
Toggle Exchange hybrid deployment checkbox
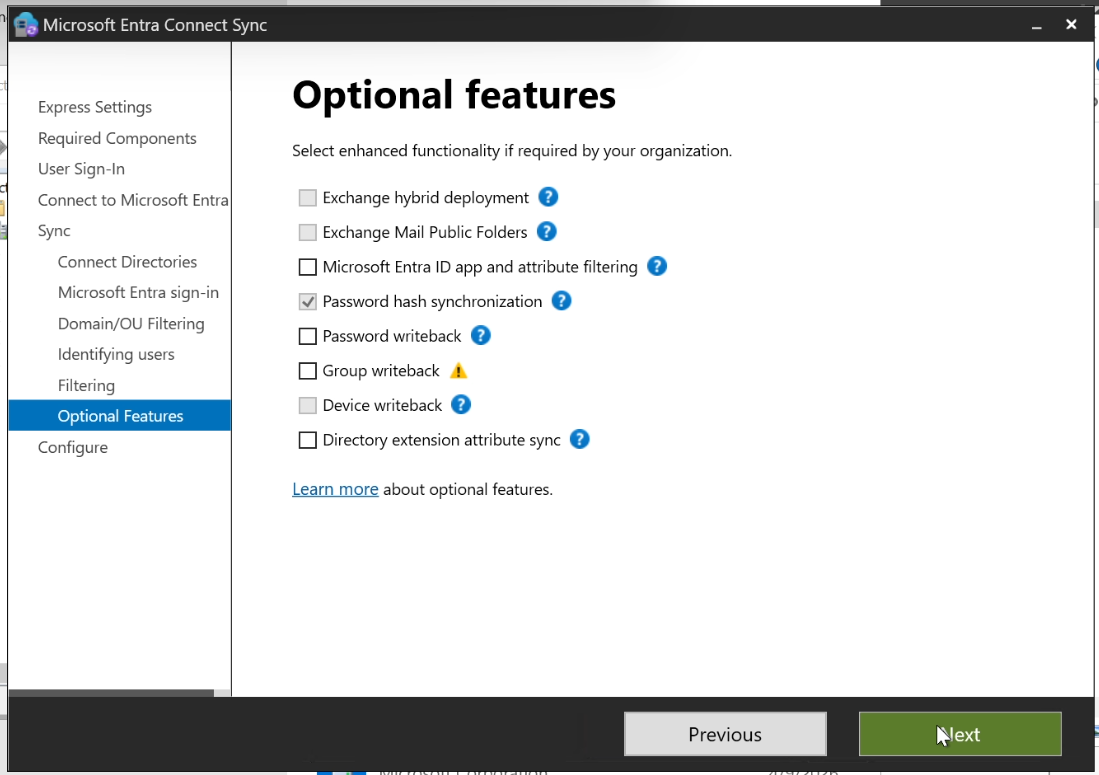click(307, 198)
